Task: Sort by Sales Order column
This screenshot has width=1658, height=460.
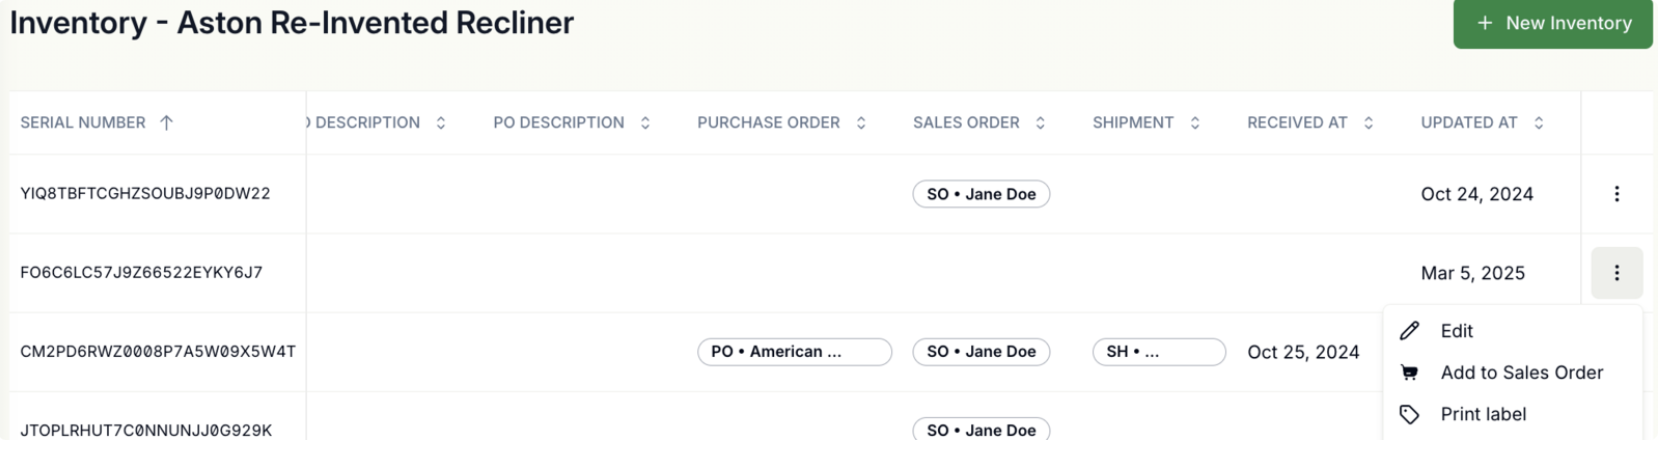Action: click(x=1040, y=123)
